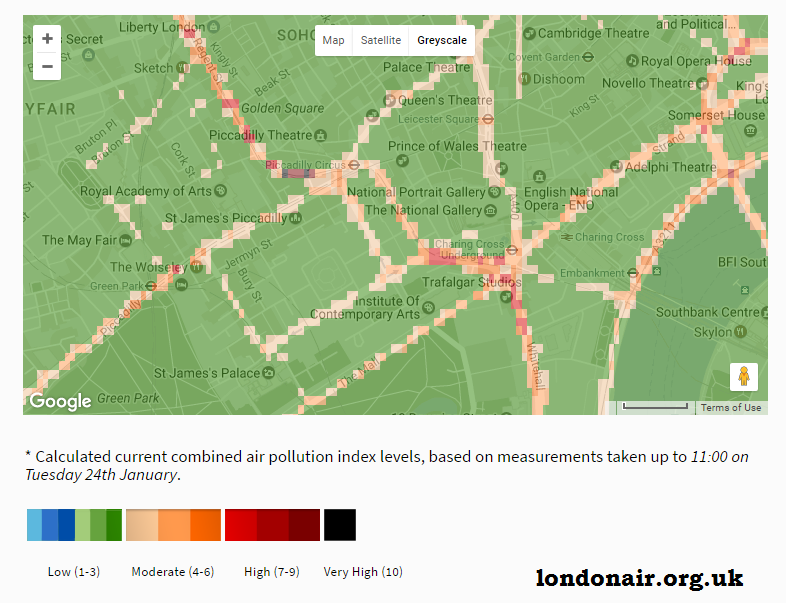Viewport: 786px width, 603px height.
Task: Zoom out with the minus button
Action: tap(47, 67)
